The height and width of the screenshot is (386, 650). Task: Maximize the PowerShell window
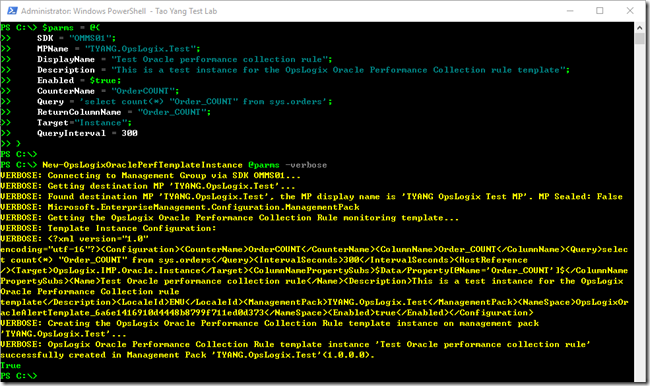pos(599,11)
